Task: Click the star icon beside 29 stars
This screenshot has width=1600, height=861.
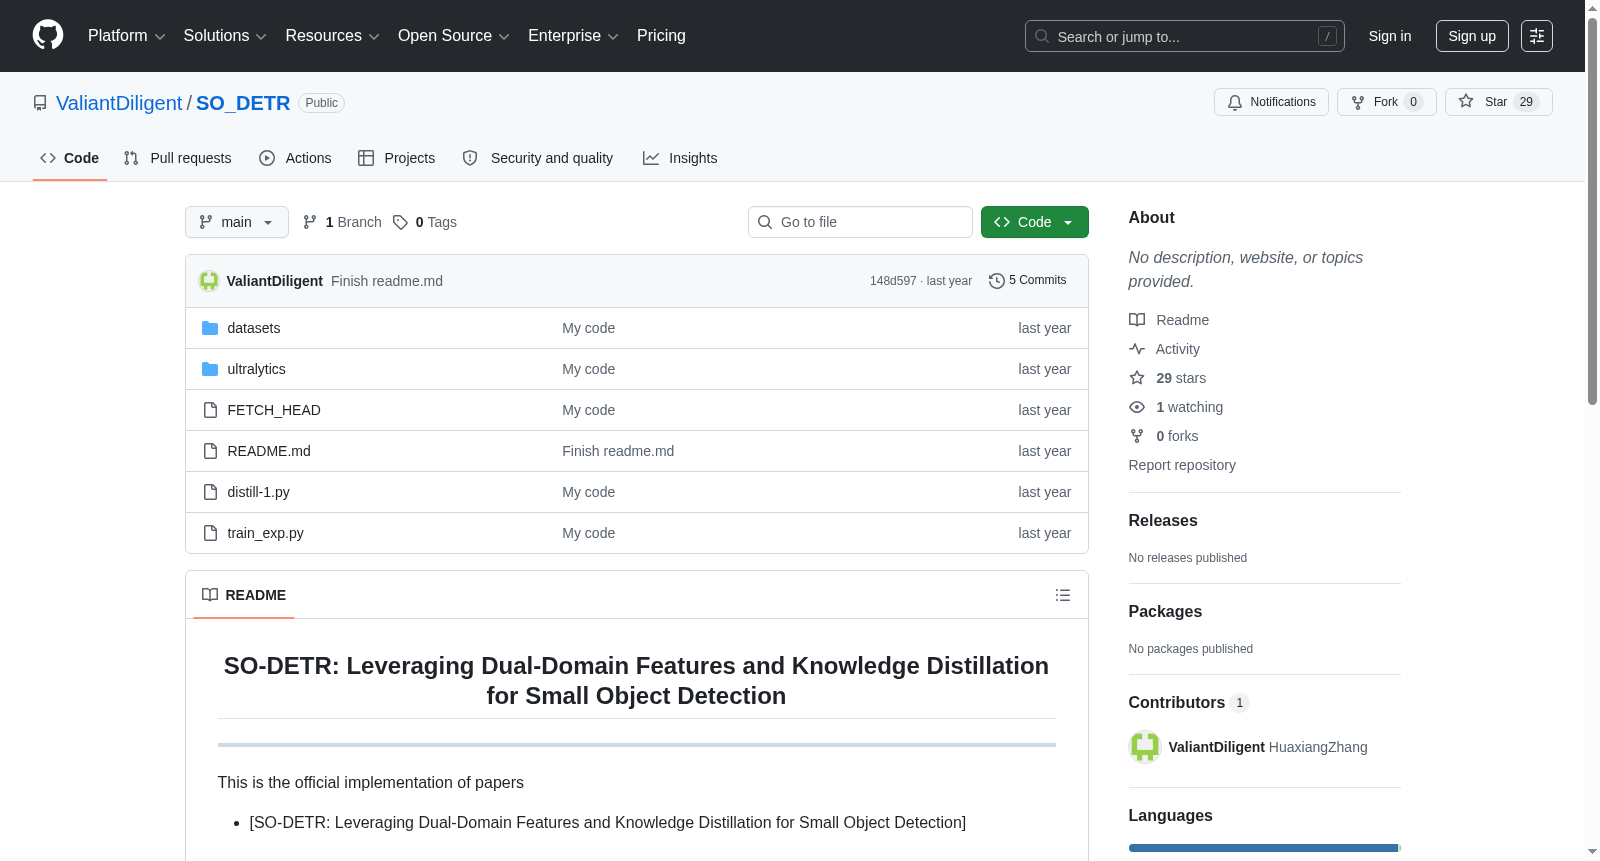Action: [1137, 378]
